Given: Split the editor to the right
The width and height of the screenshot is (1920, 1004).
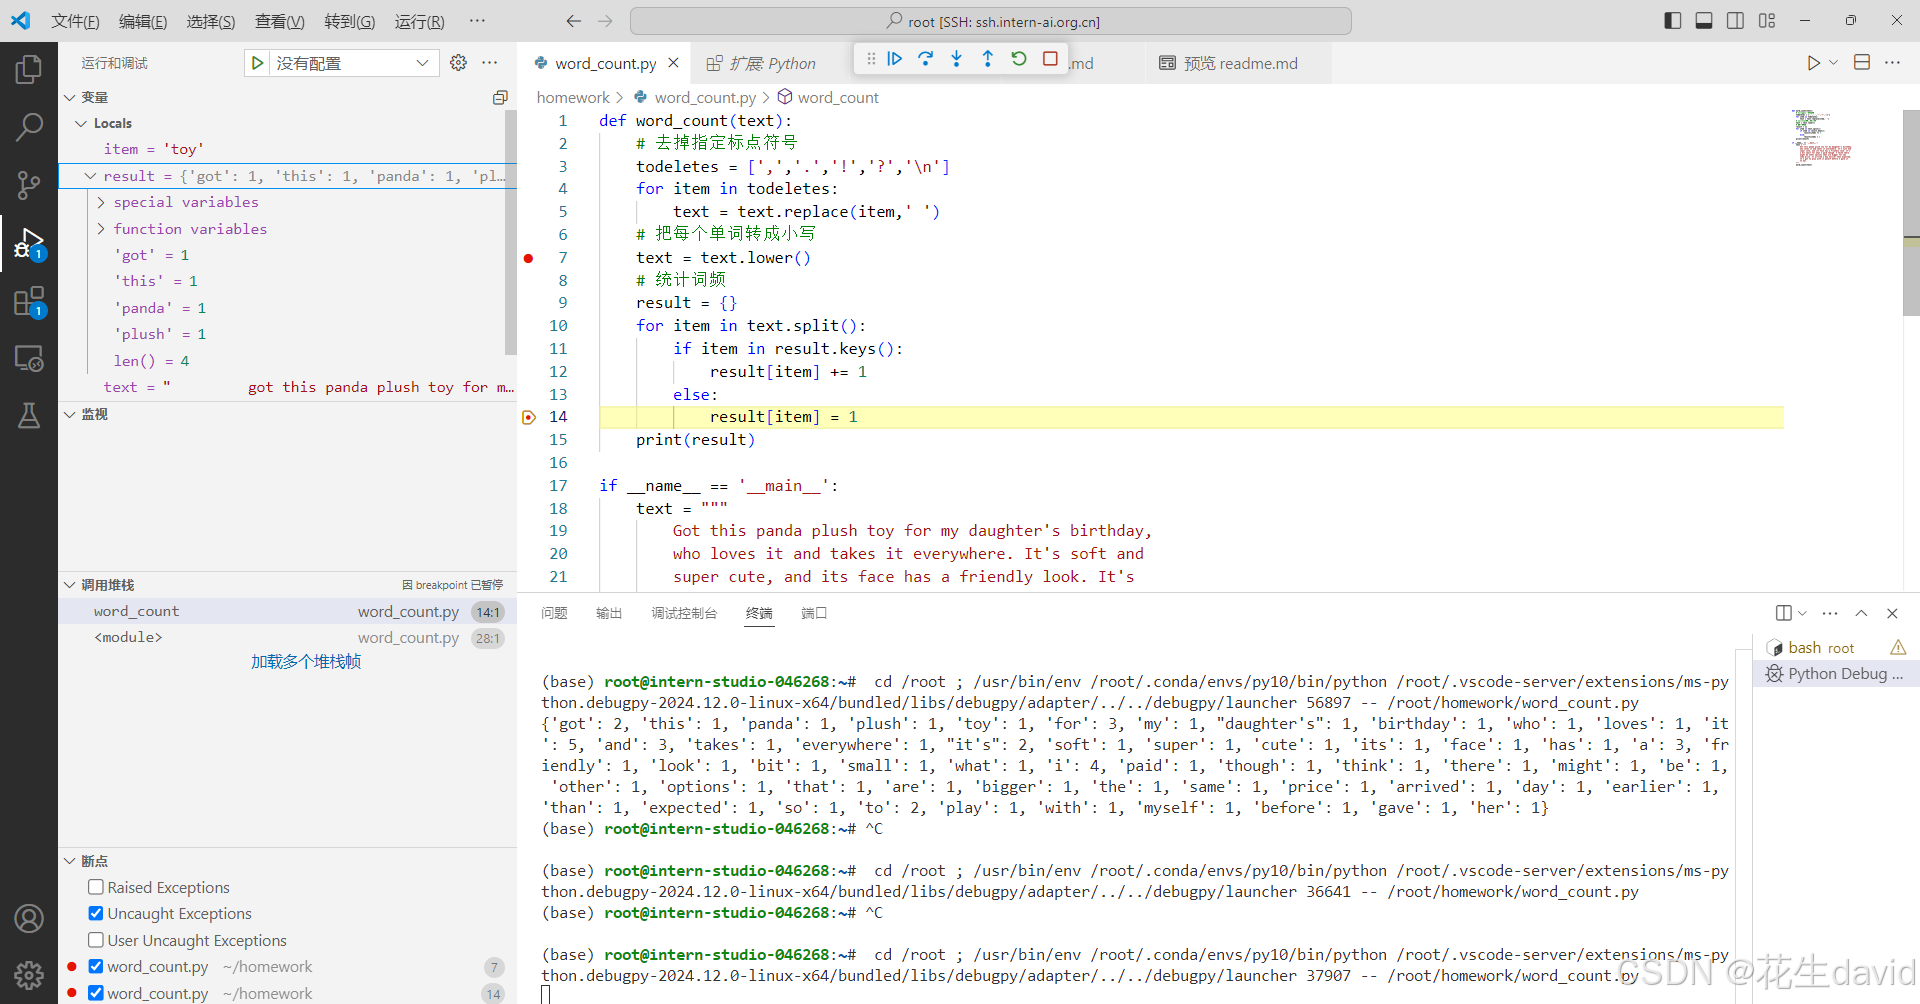Looking at the screenshot, I should (x=1862, y=63).
